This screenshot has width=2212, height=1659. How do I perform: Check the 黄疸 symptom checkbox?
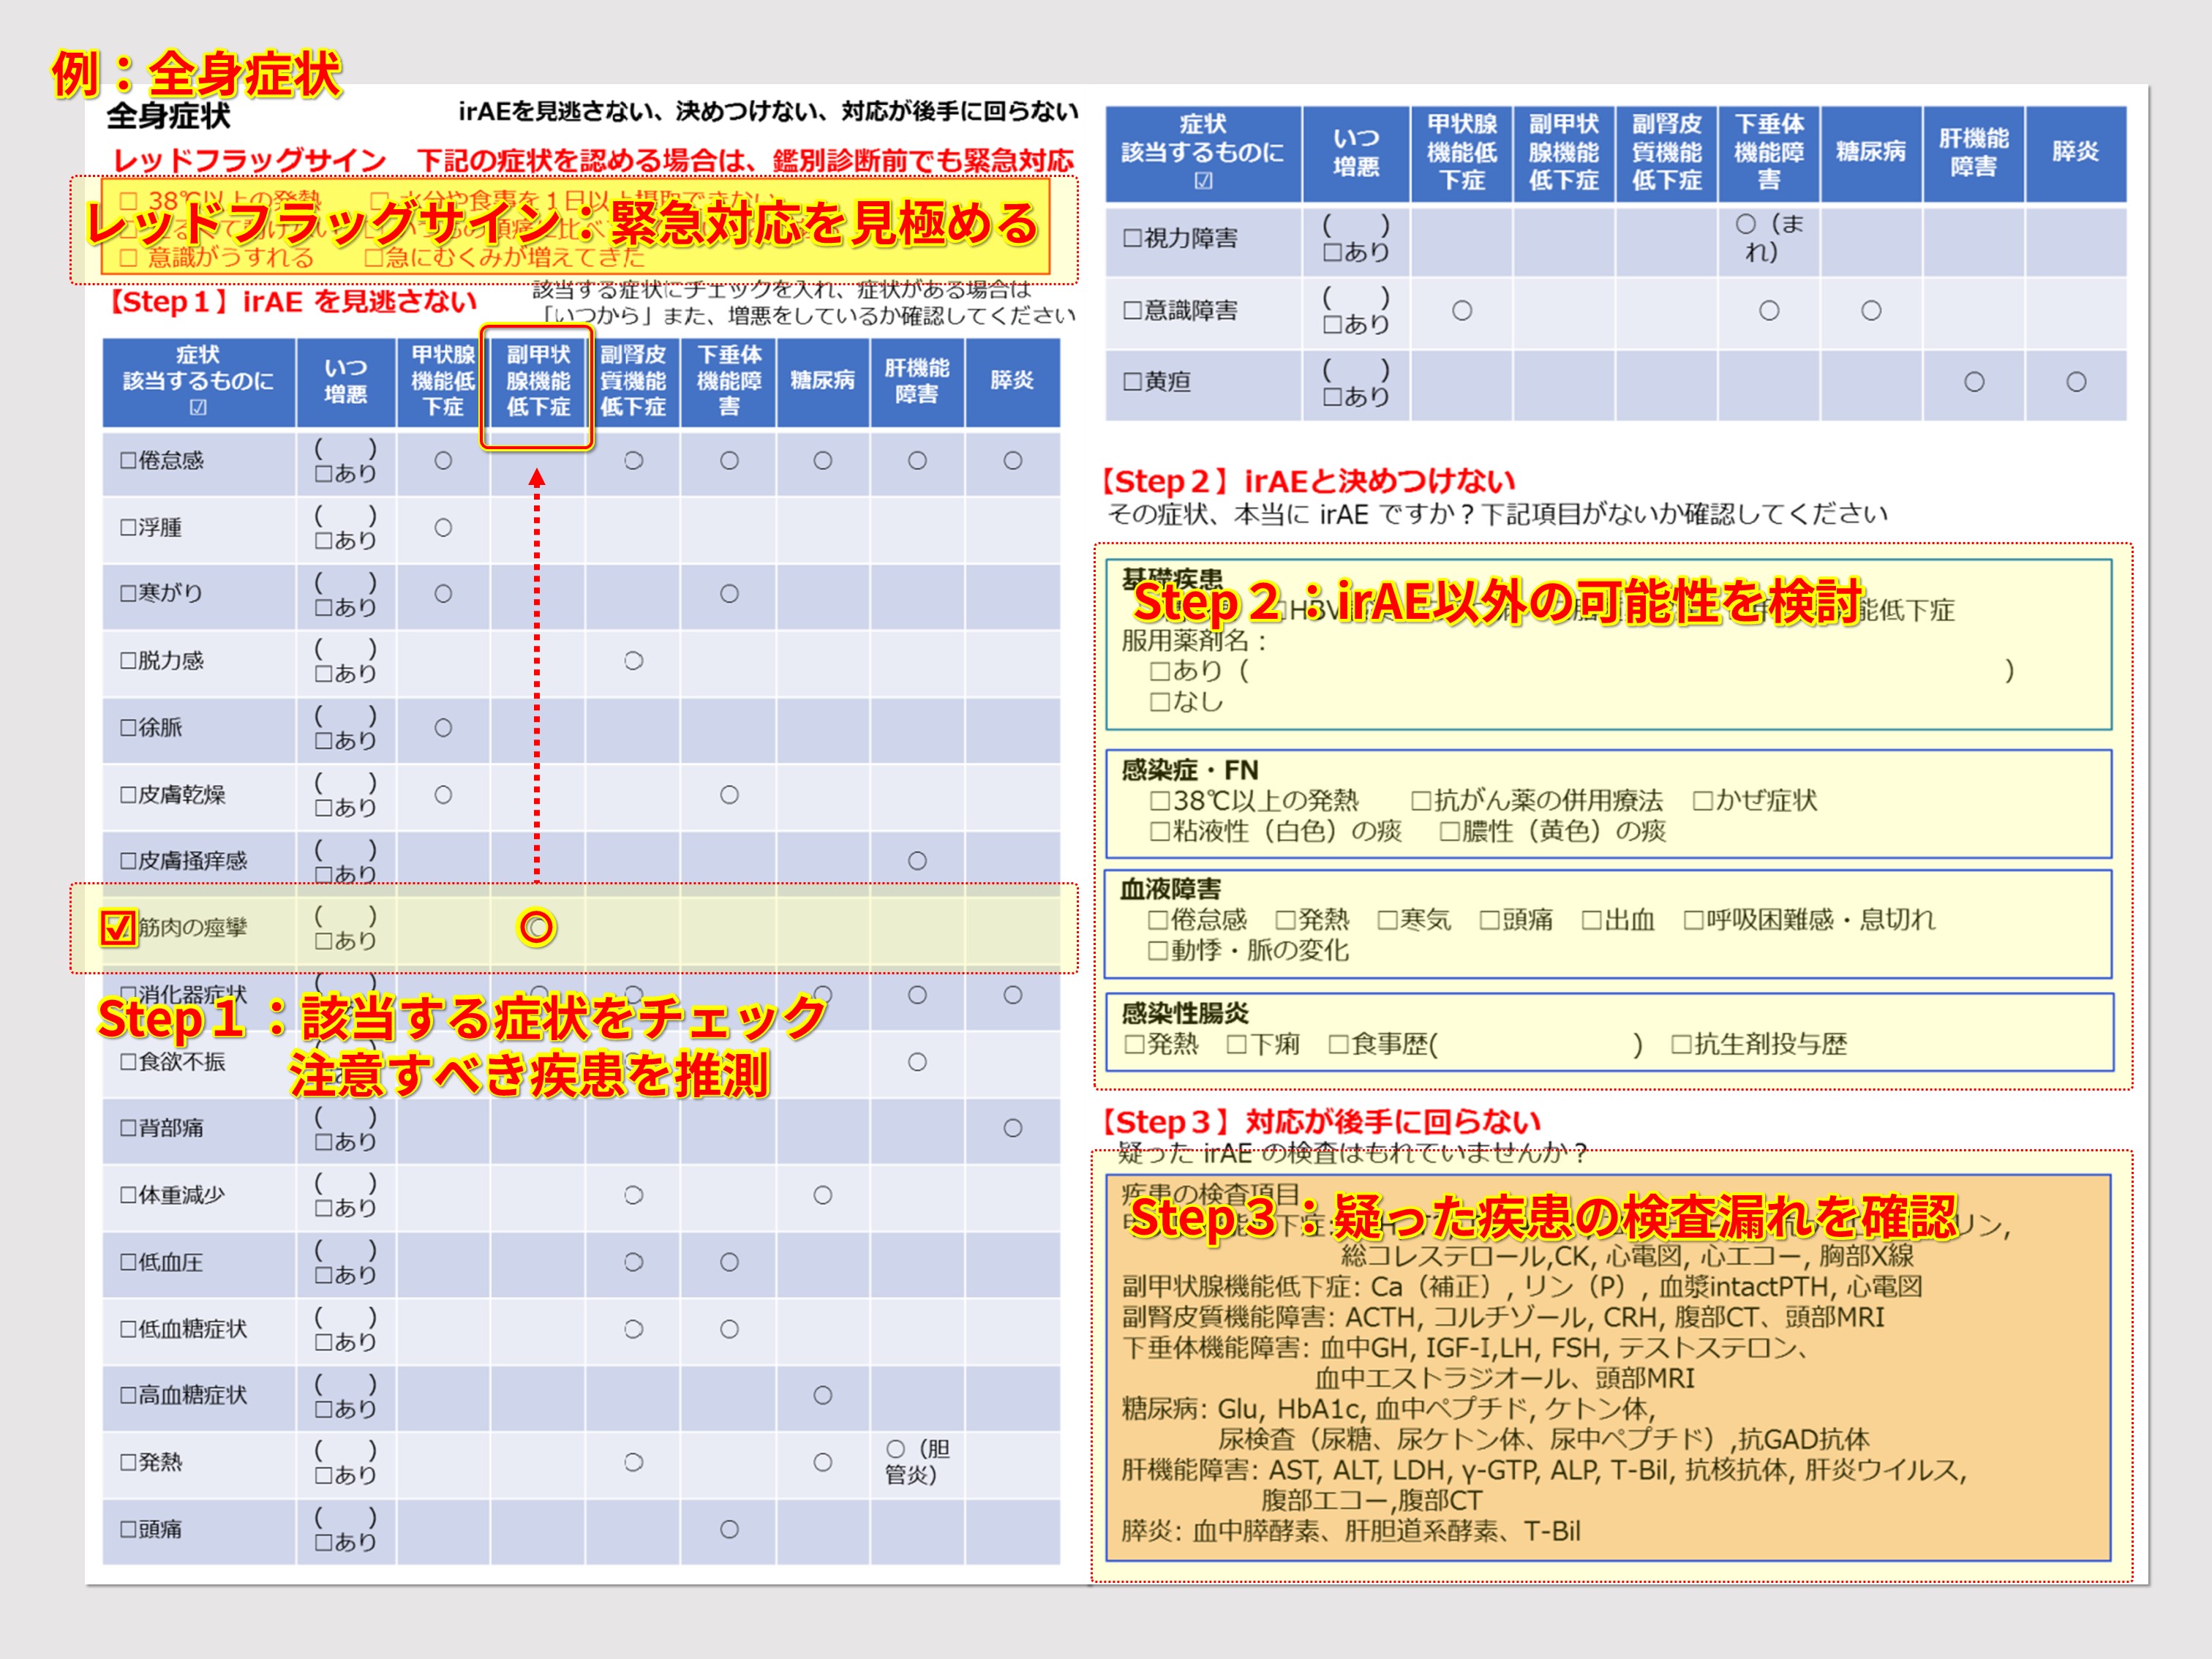[1132, 382]
